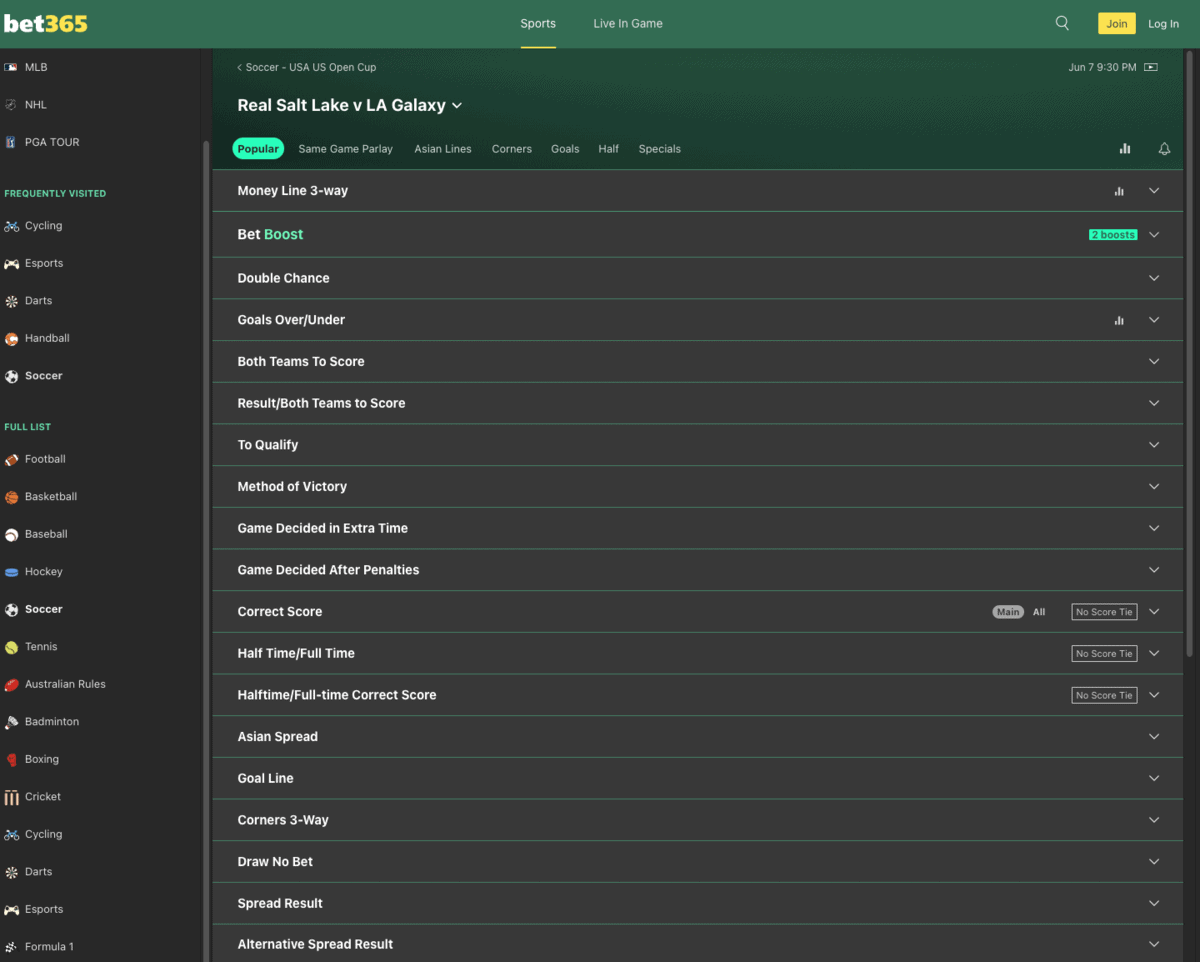This screenshot has width=1200, height=962.
Task: Expand the Bet Boost section
Action: point(1154,235)
